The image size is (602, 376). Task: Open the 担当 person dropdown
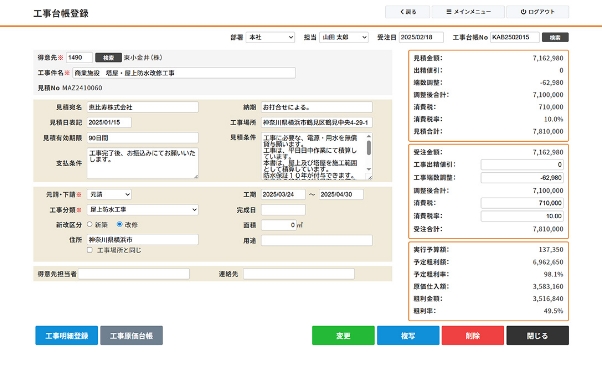click(x=344, y=37)
